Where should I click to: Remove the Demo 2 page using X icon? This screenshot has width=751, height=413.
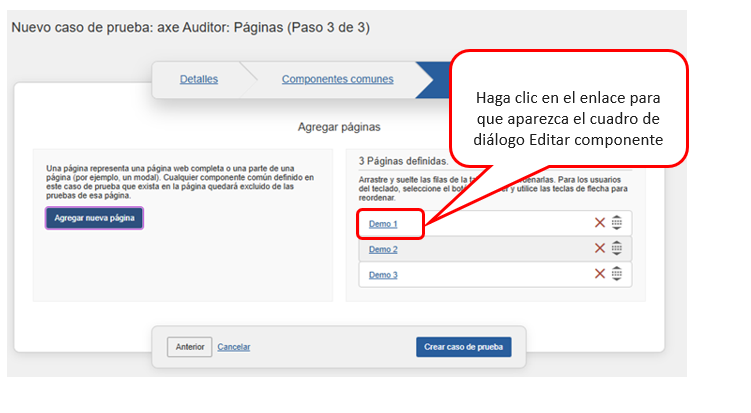tap(600, 248)
